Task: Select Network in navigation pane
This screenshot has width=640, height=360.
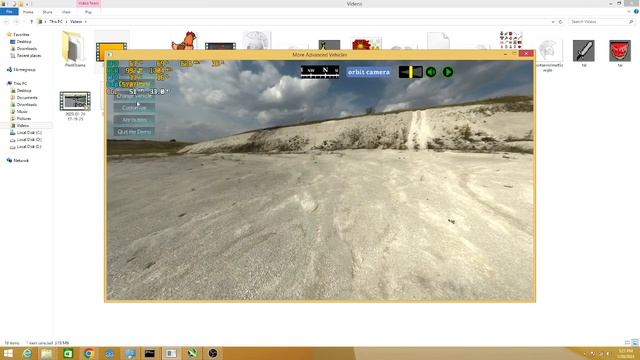Action: (21, 160)
